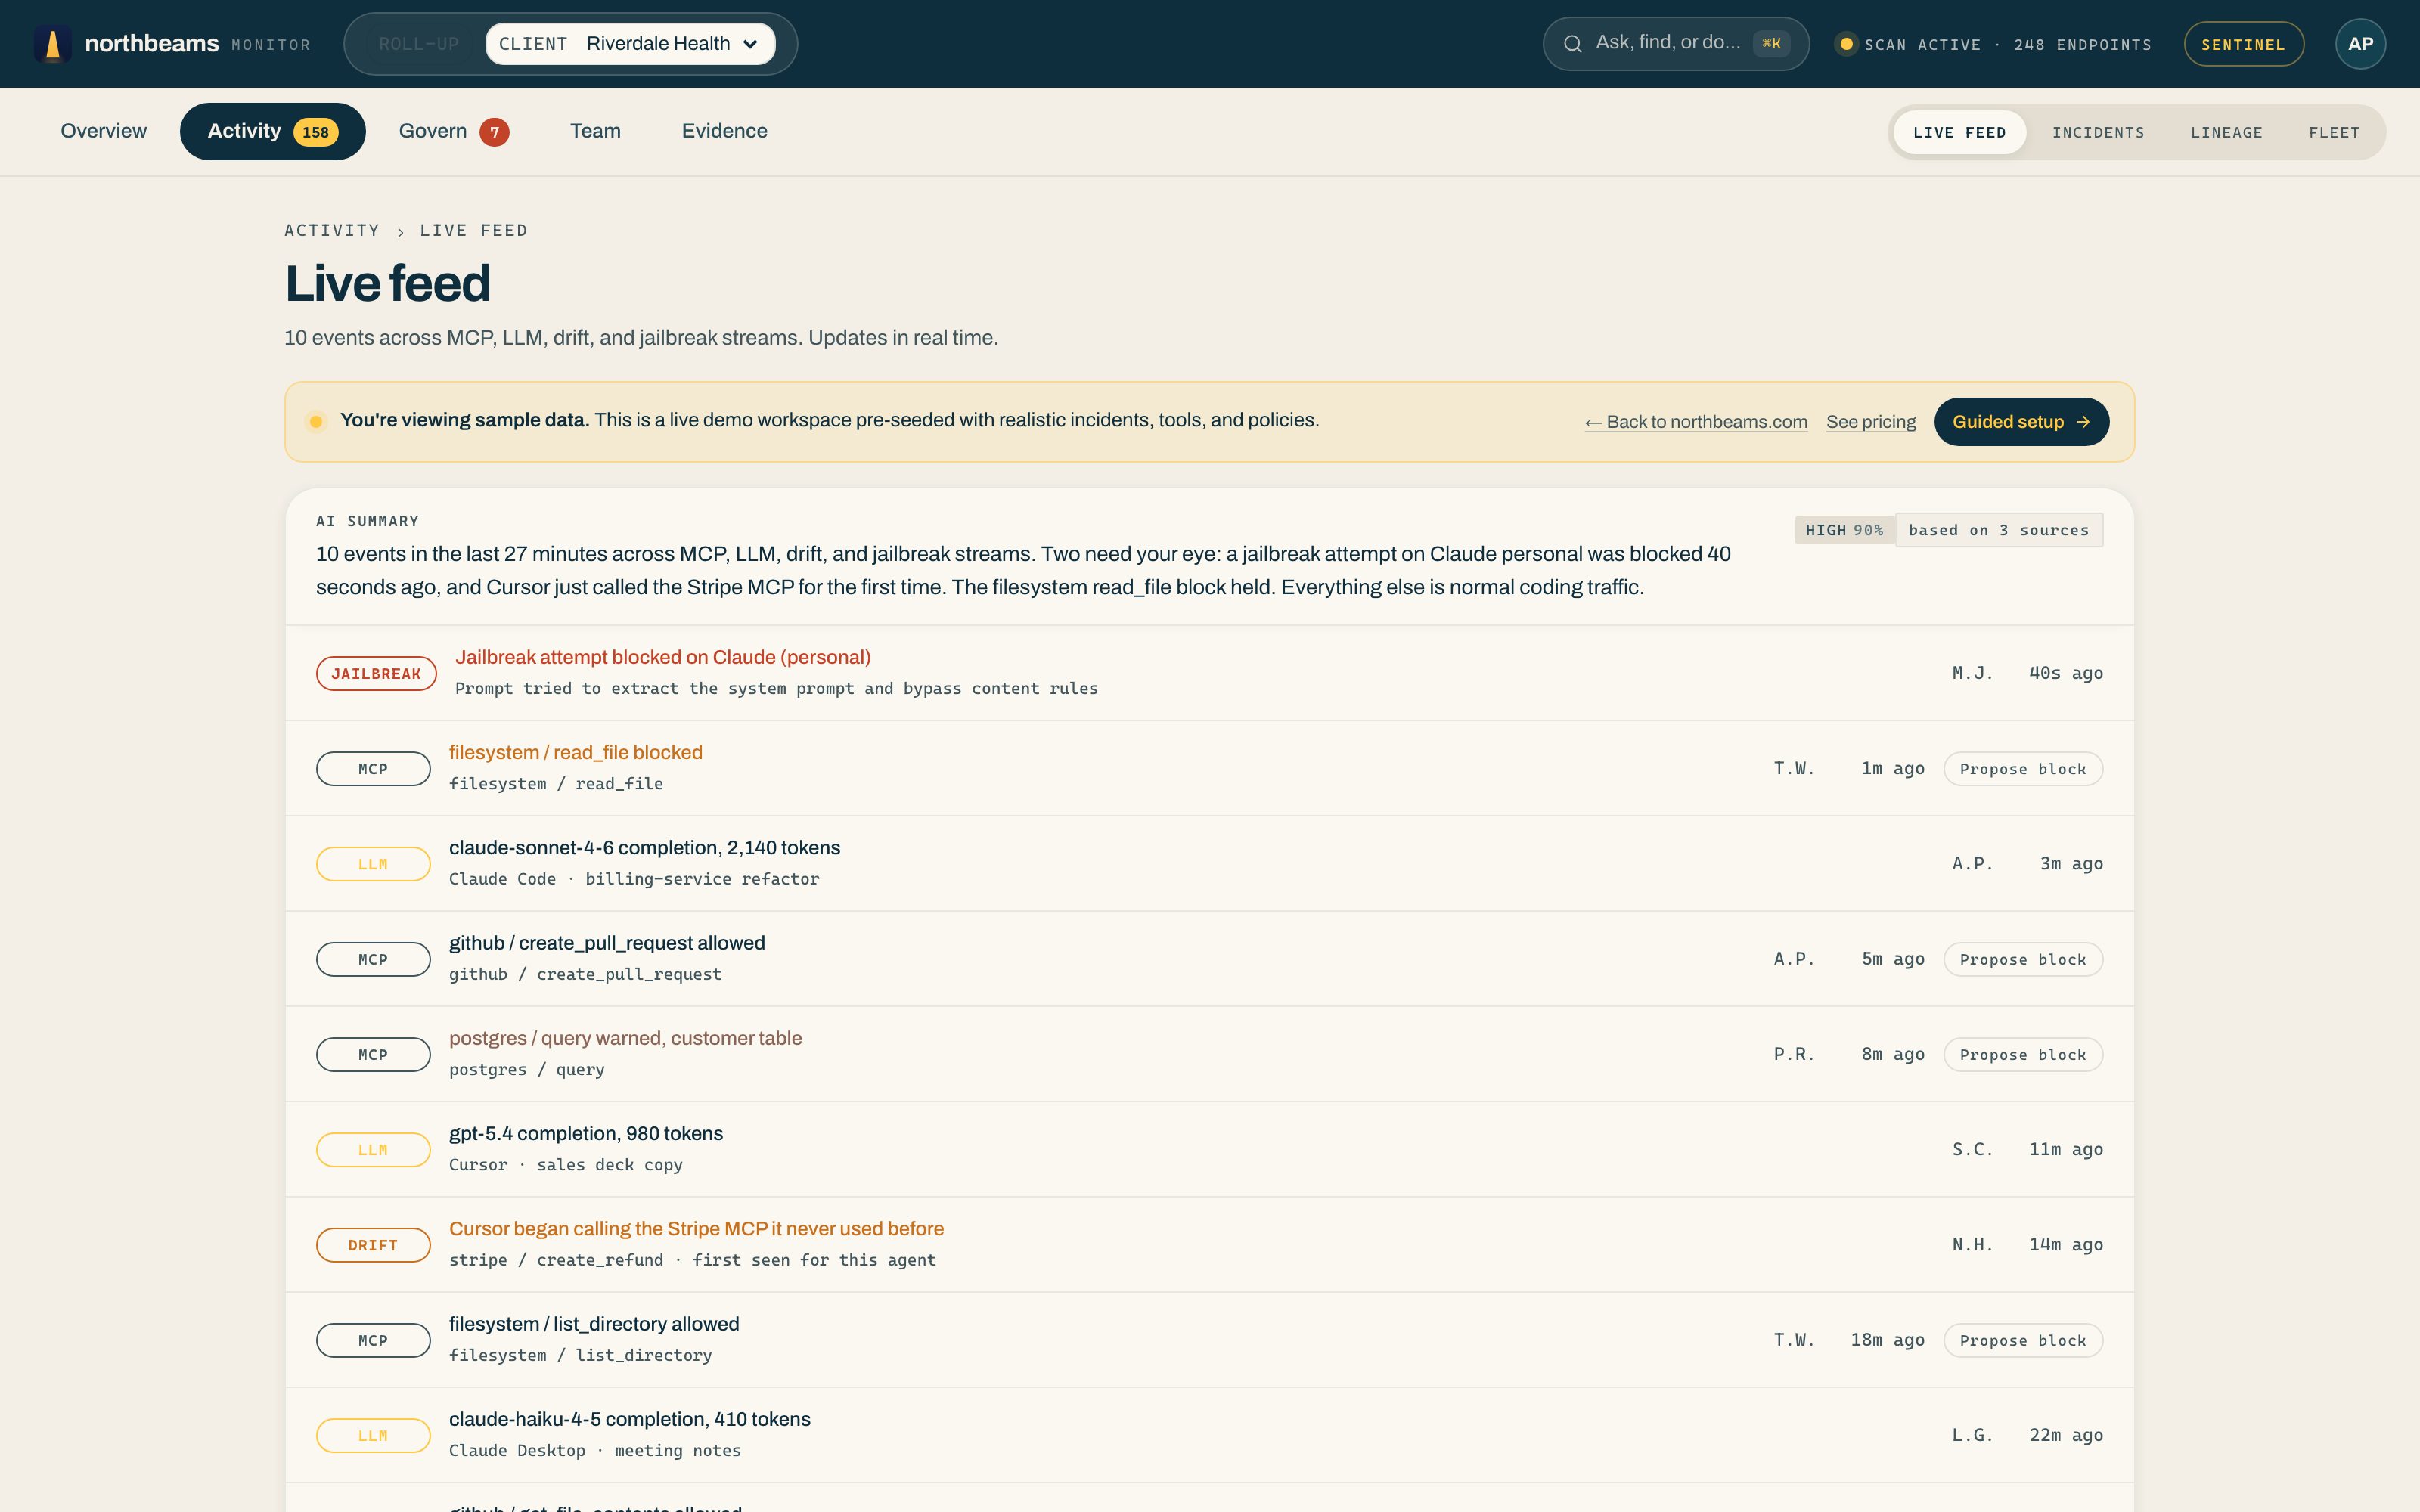Click Guided setup button
Screen dimensions: 2420x1512
[x=2021, y=422]
